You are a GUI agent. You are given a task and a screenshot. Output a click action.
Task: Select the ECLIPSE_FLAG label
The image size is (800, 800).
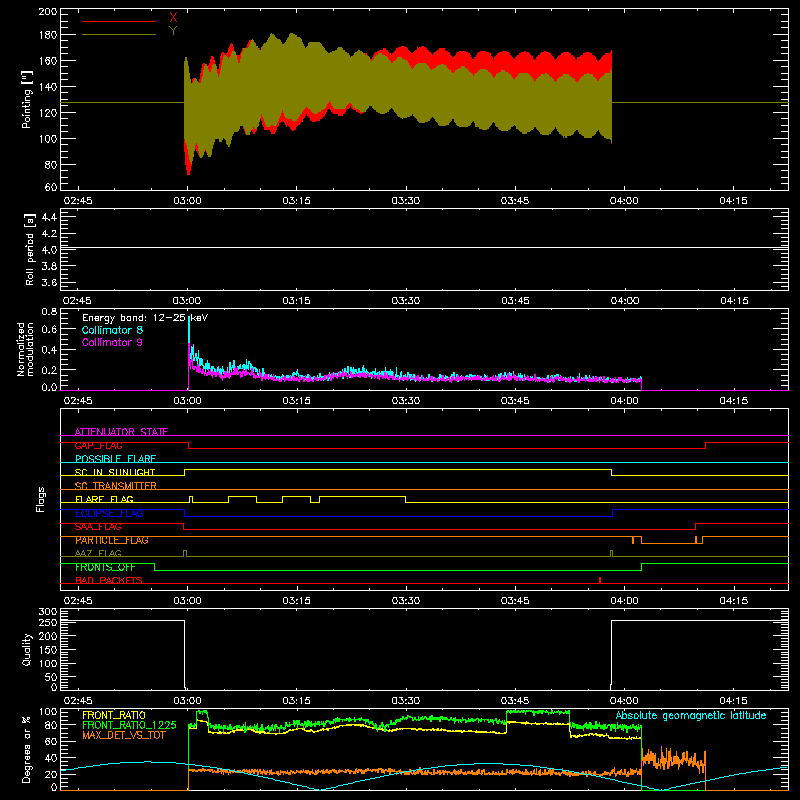(x=109, y=513)
